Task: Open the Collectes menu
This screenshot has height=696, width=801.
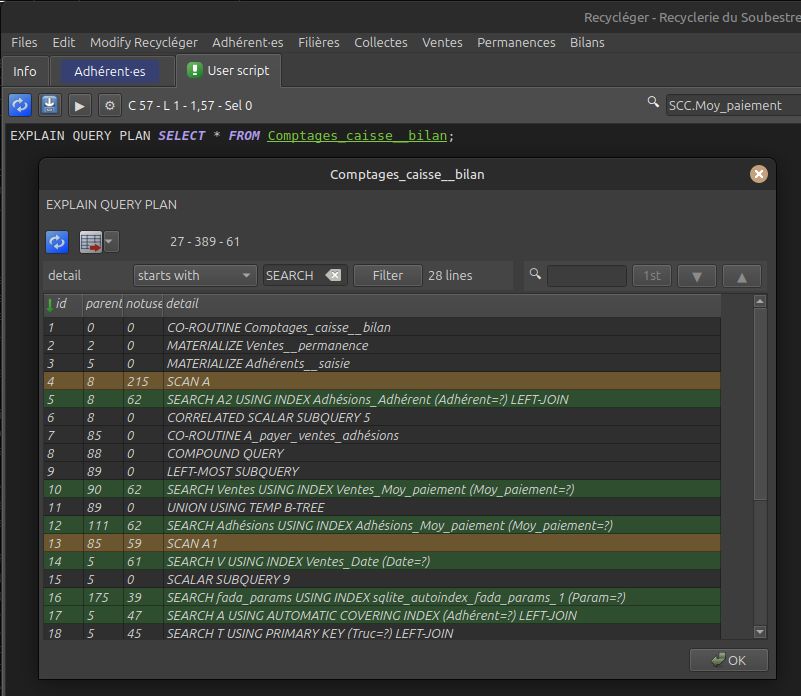Action: 381,42
